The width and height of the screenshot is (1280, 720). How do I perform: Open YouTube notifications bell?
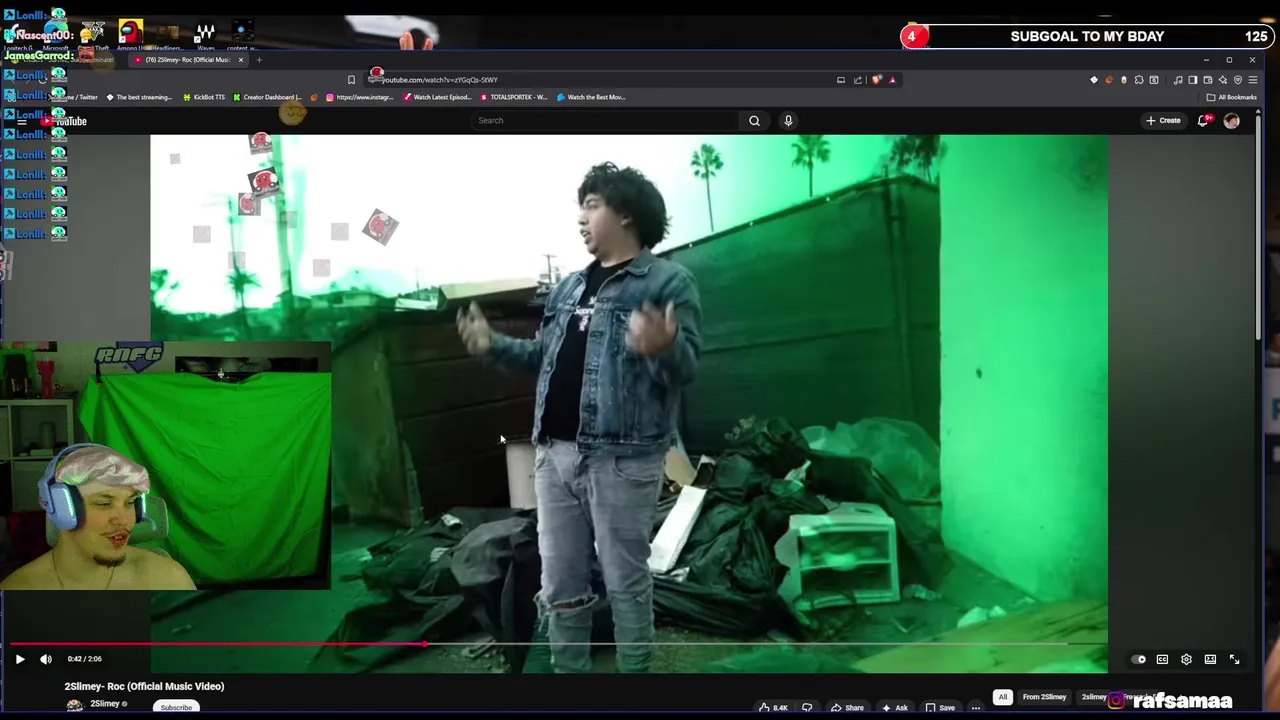[1204, 120]
